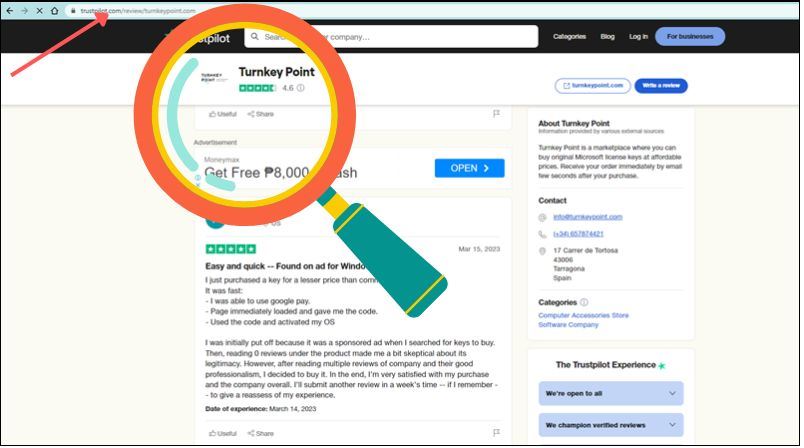Stop page loading with X icon

click(x=39, y=10)
